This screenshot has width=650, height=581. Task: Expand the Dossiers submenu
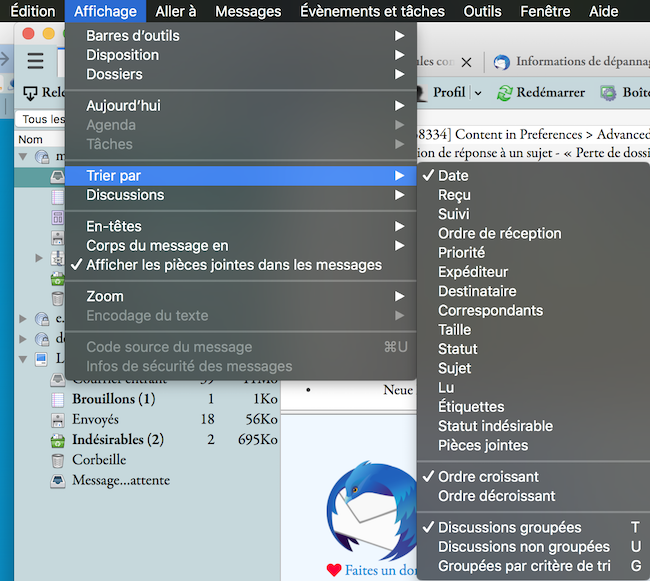pyautogui.click(x=240, y=74)
